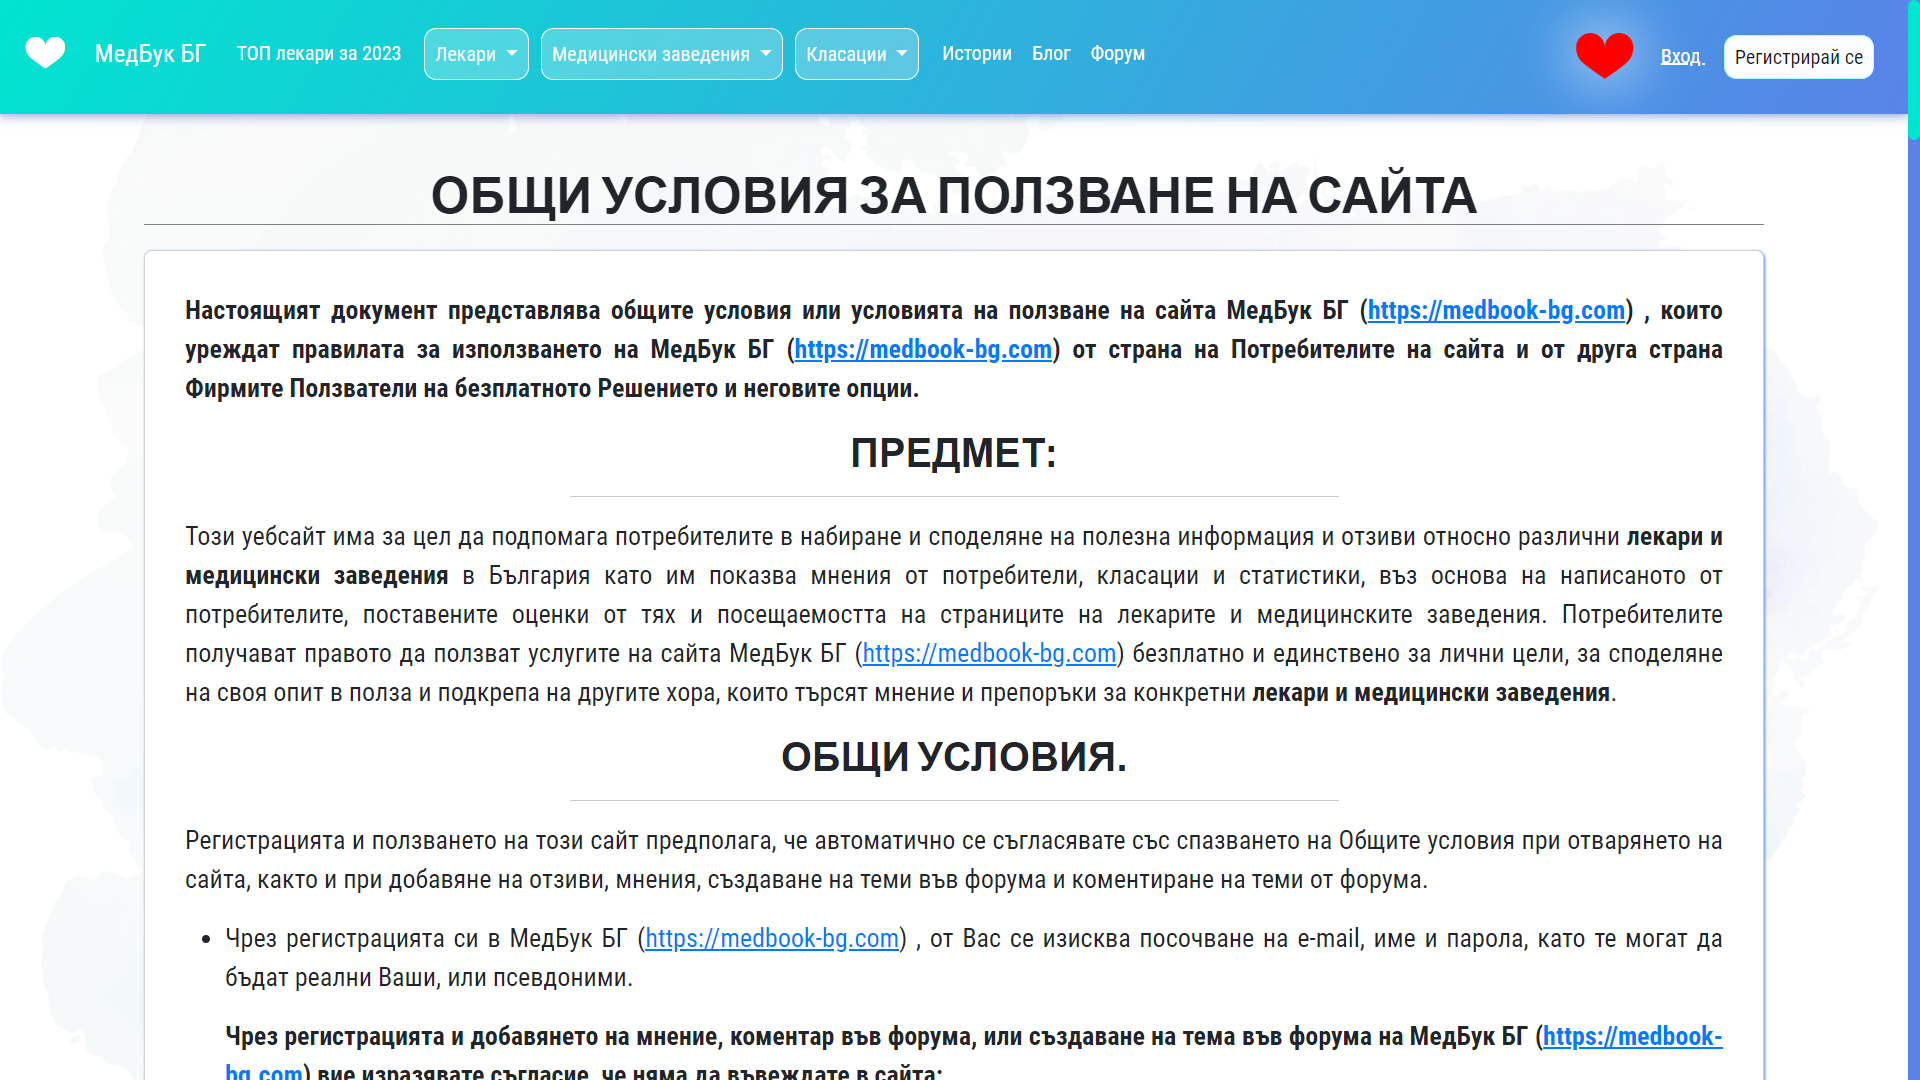This screenshot has width=1920, height=1080.
Task: Navigate to the Форум page
Action: click(x=1117, y=54)
